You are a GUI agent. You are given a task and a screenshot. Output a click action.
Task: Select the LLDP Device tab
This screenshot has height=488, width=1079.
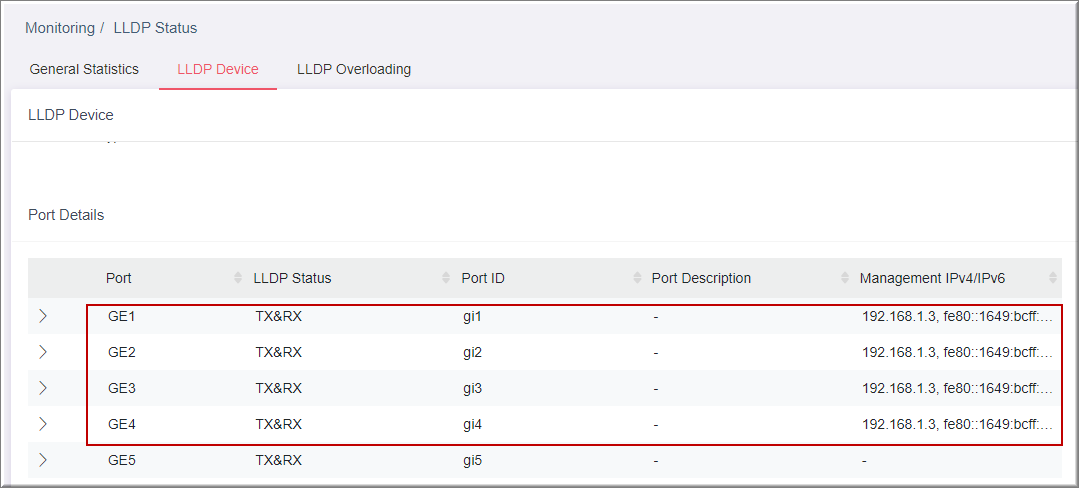coord(217,70)
